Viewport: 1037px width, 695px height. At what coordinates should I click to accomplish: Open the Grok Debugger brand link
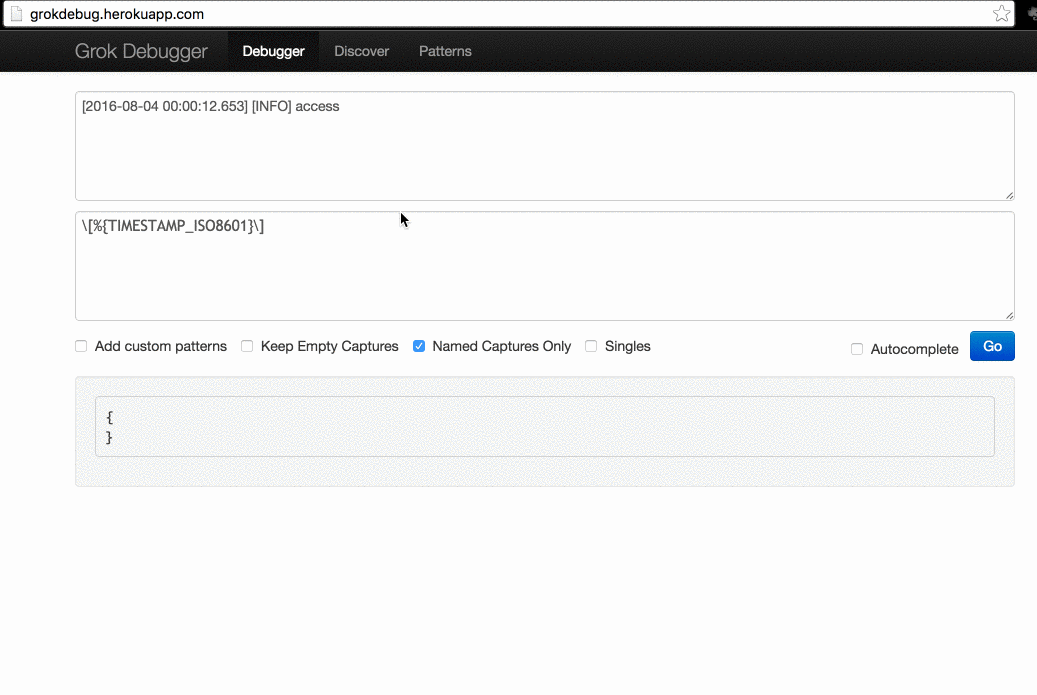pyautogui.click(x=141, y=51)
